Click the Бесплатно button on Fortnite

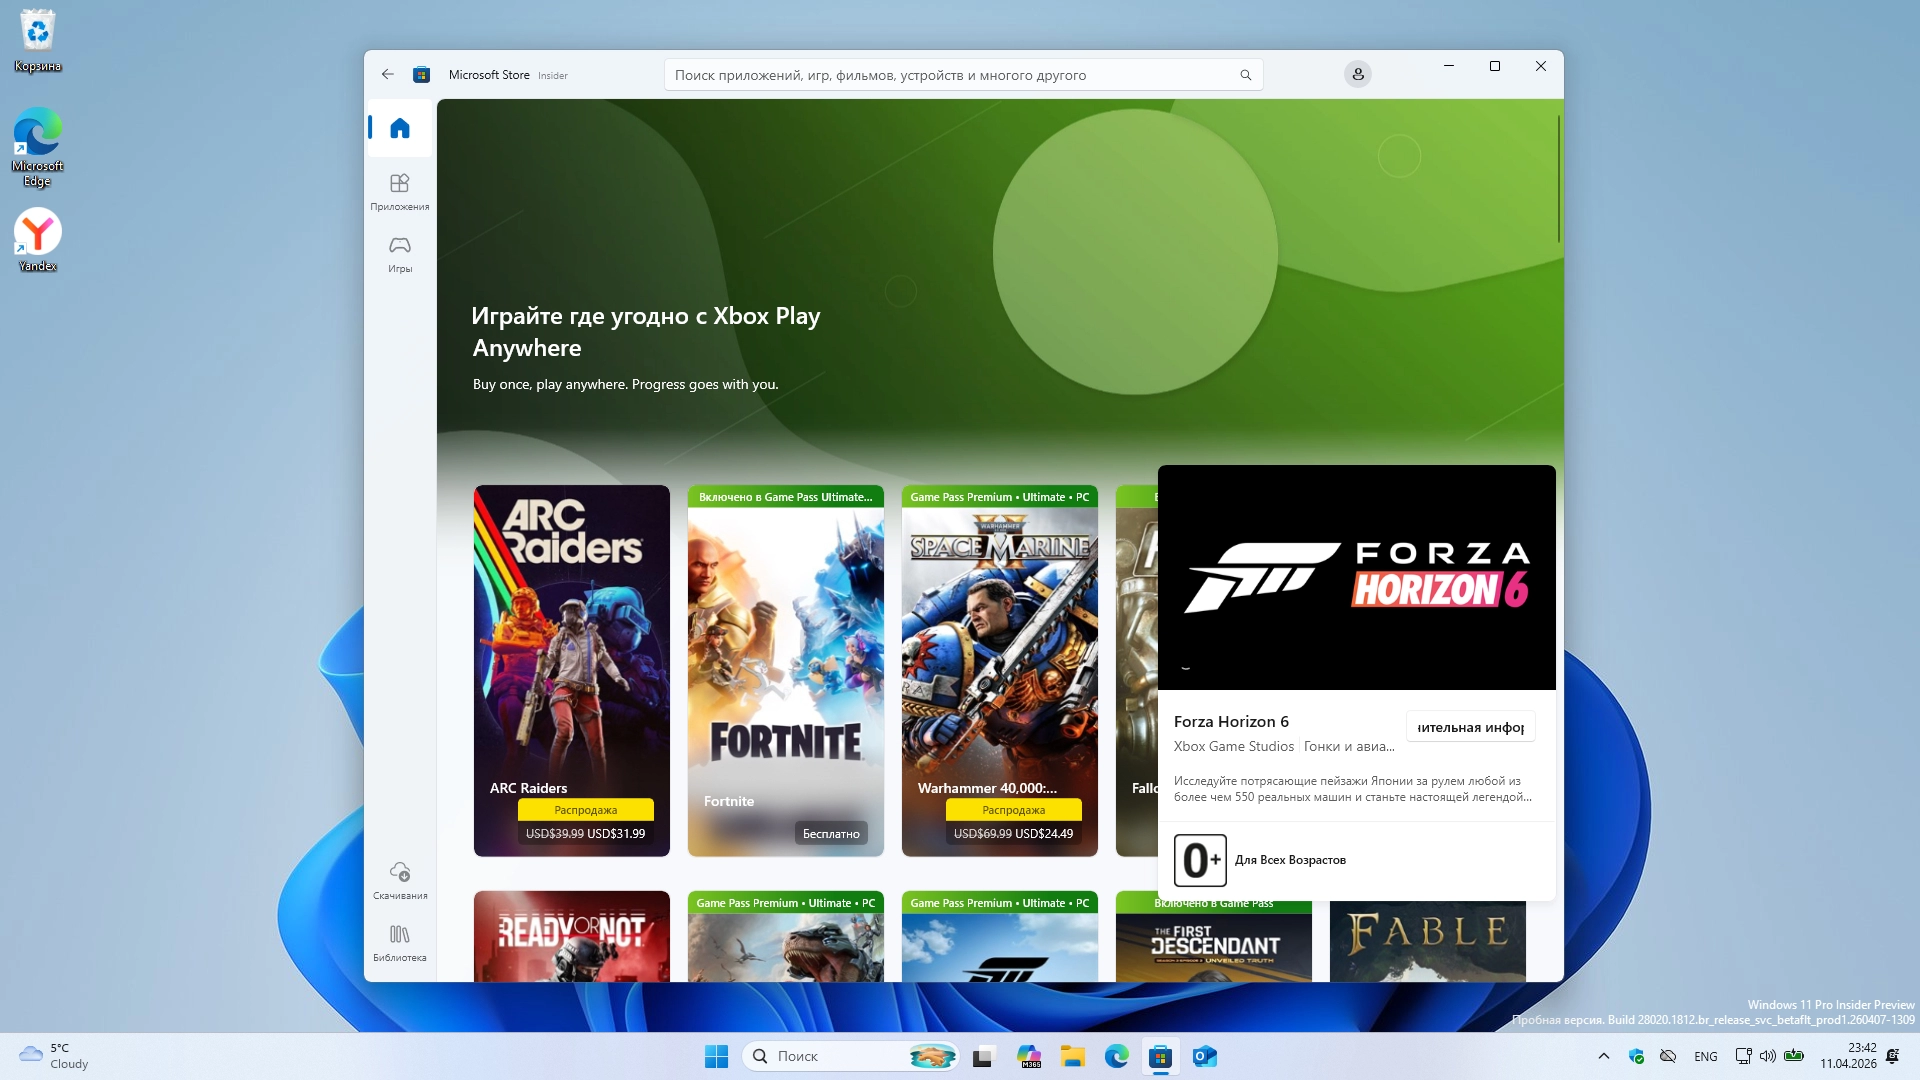830,834
